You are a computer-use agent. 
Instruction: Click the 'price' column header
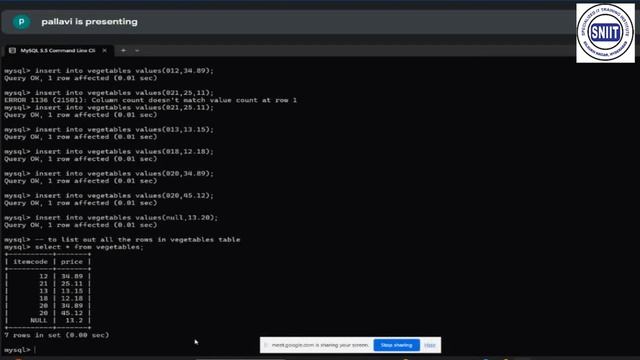72,262
